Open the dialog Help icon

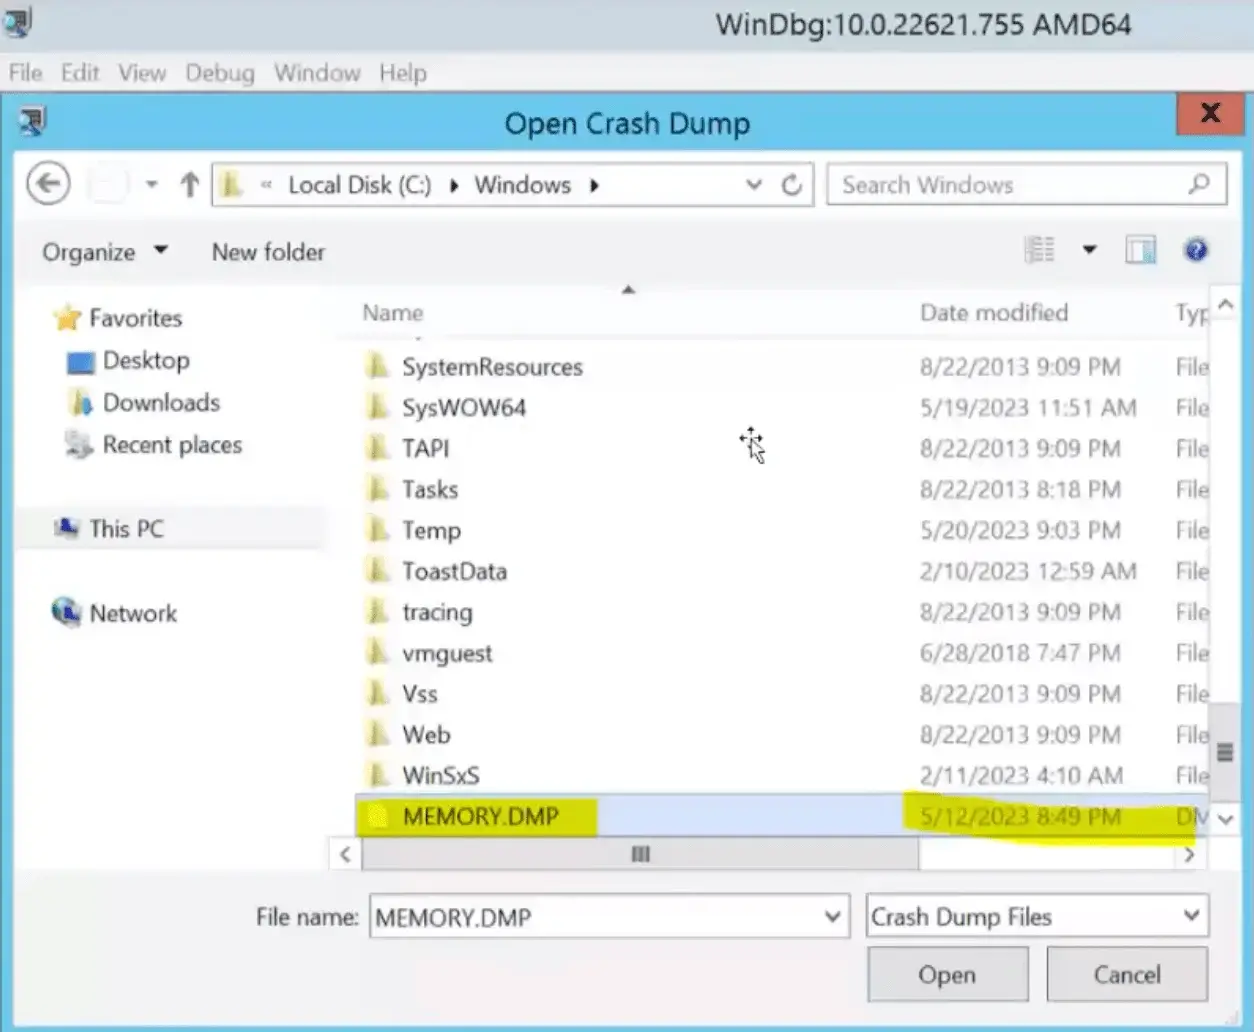[1195, 249]
